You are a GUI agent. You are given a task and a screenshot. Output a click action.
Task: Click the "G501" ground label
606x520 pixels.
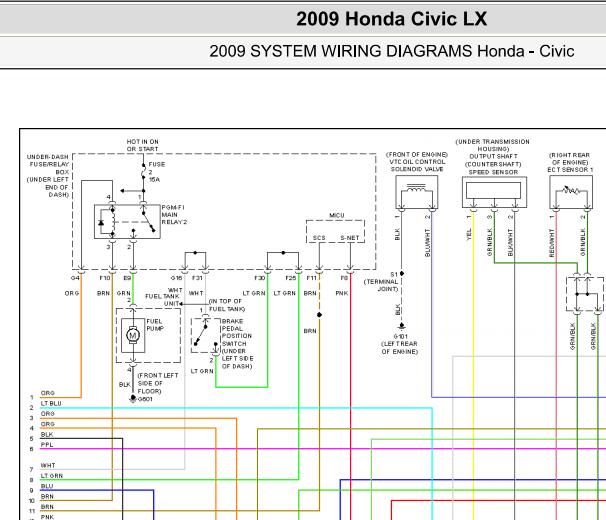tap(145, 399)
